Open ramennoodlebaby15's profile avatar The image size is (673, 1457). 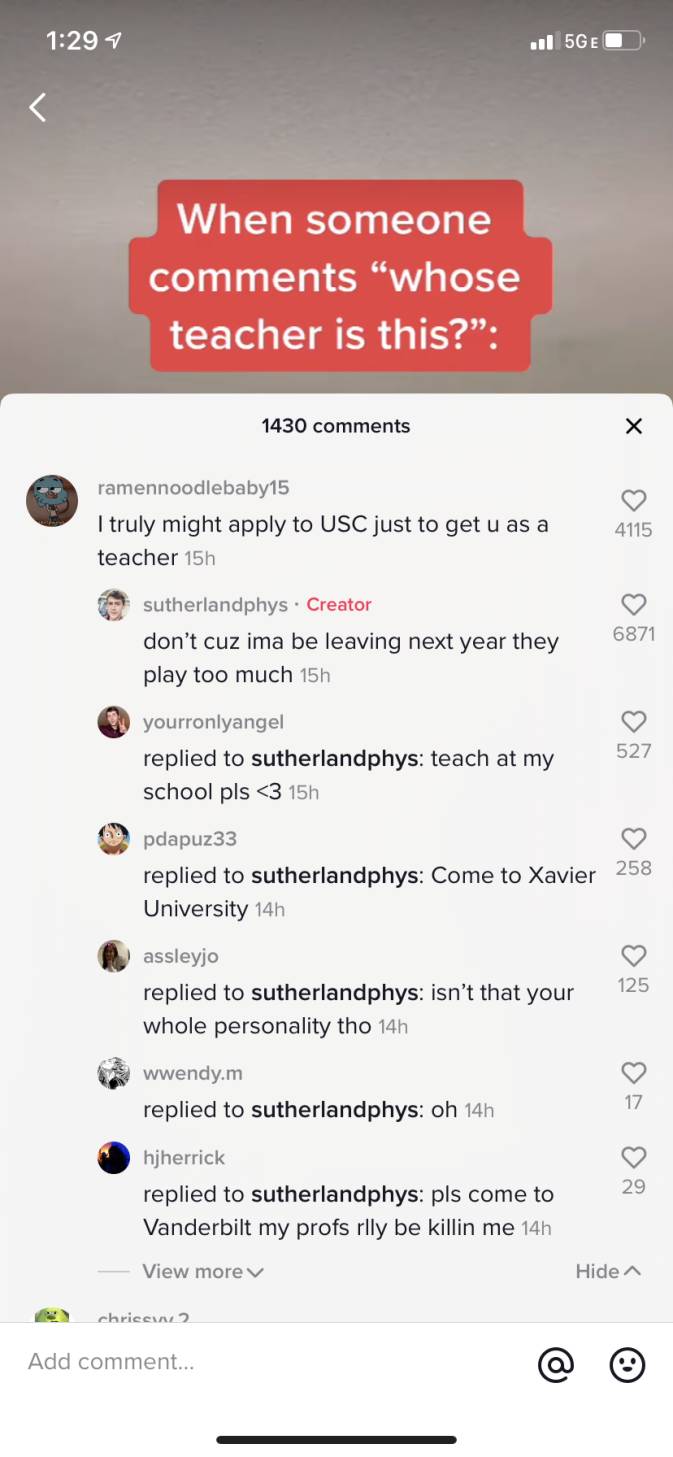click(x=52, y=500)
